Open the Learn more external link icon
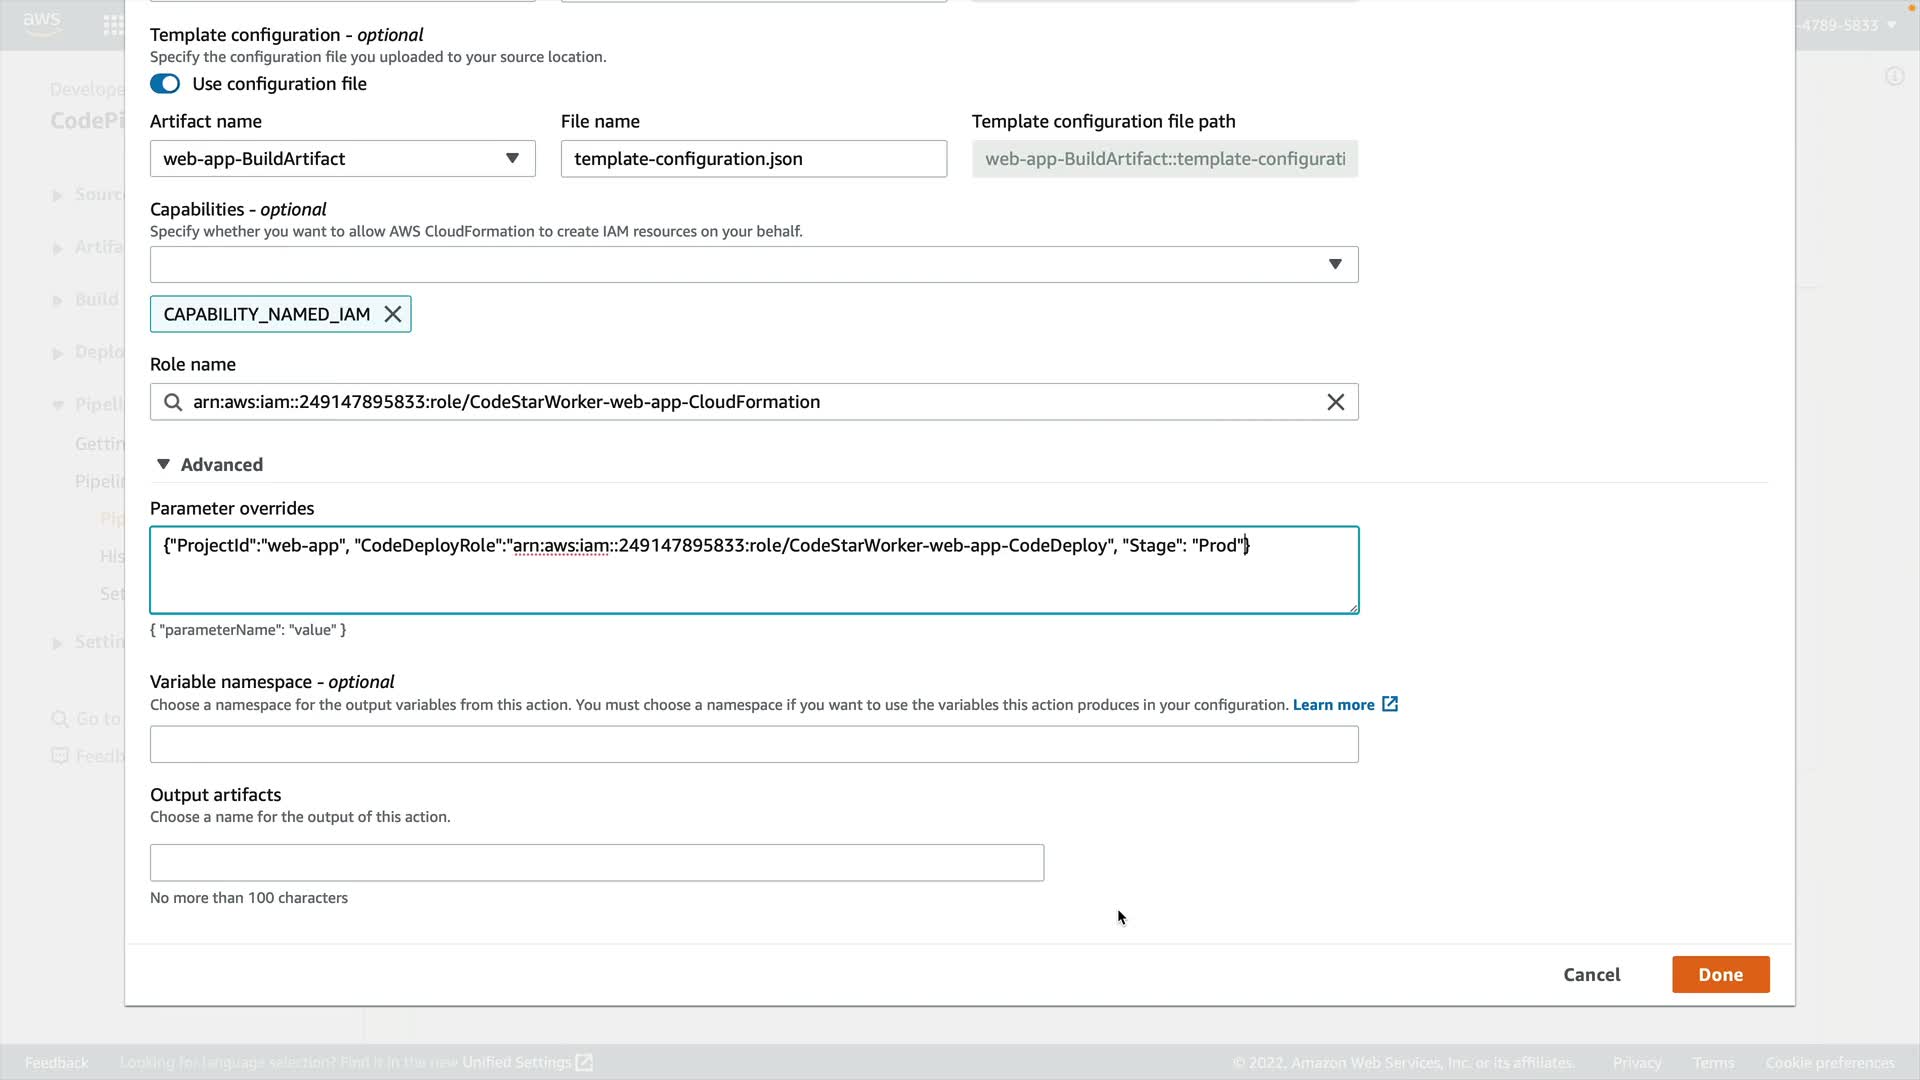Image resolution: width=1920 pixels, height=1080 pixels. pos(1390,705)
